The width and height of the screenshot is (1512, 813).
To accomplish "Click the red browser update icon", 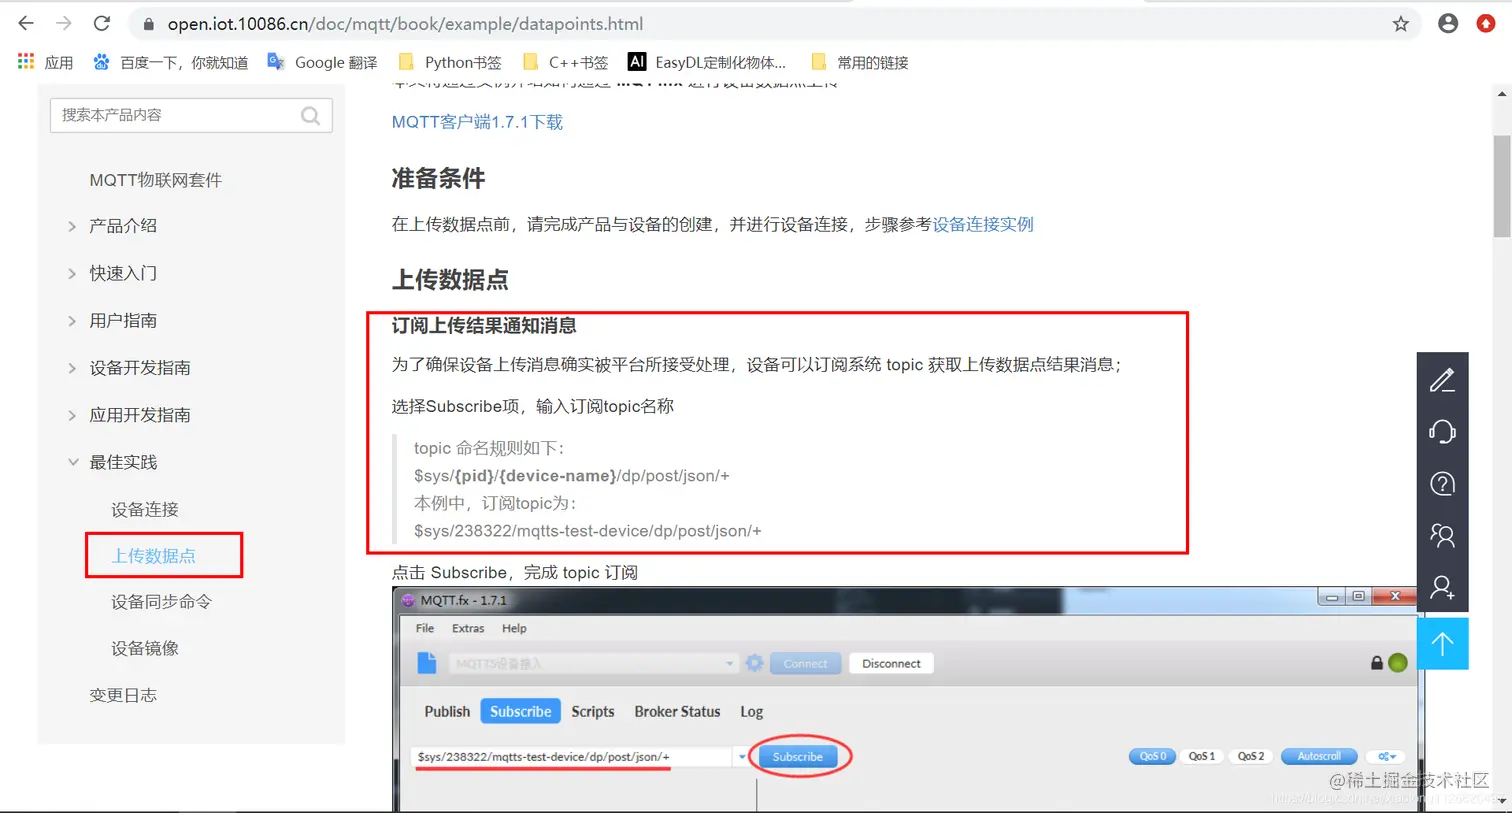I will coord(1486,23).
